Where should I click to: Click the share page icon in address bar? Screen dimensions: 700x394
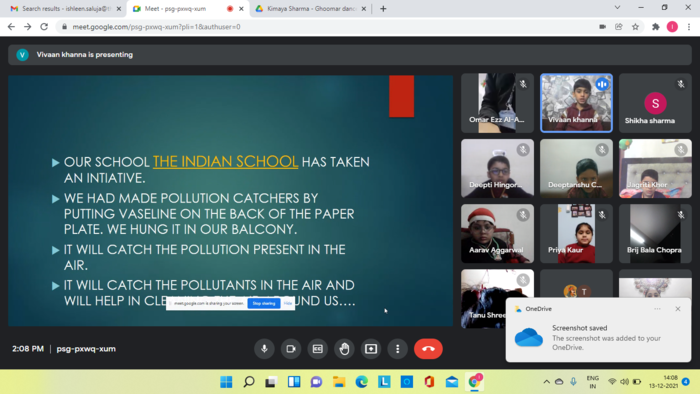(x=619, y=27)
